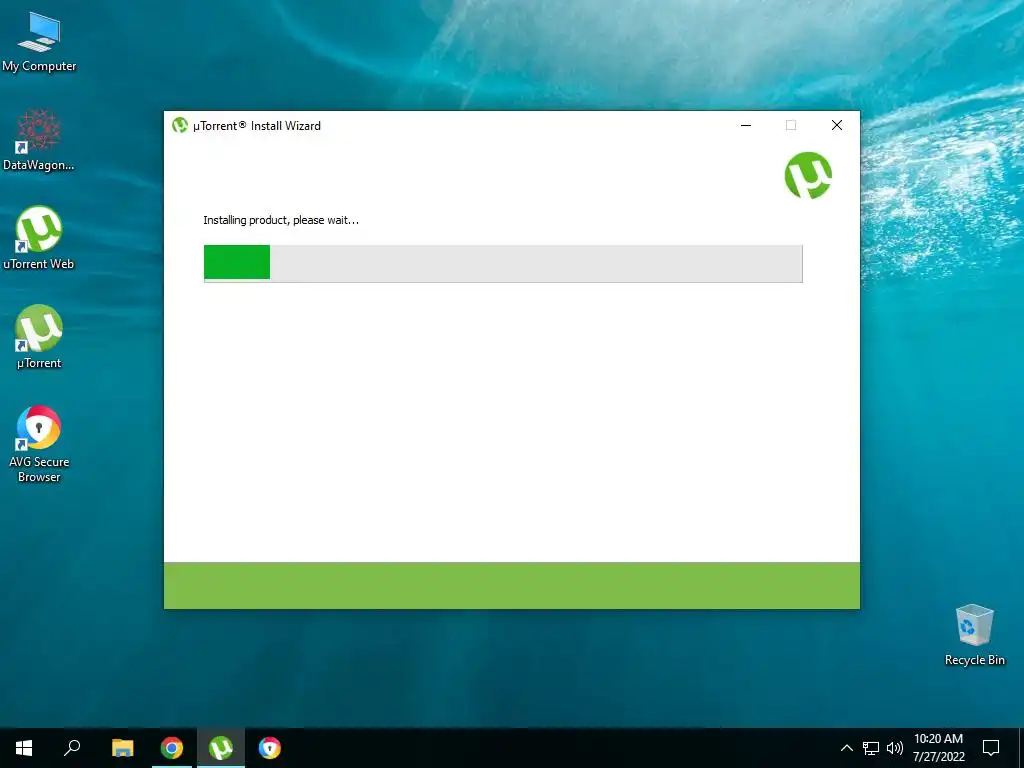Open taskbar search magnifier
This screenshot has width=1024, height=768.
(x=72, y=748)
